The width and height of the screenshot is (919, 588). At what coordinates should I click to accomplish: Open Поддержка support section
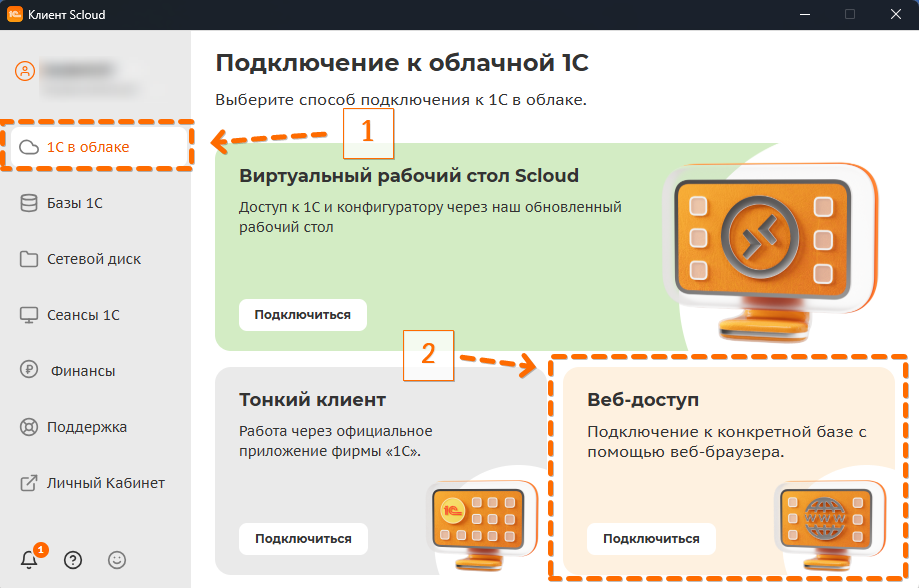[87, 427]
